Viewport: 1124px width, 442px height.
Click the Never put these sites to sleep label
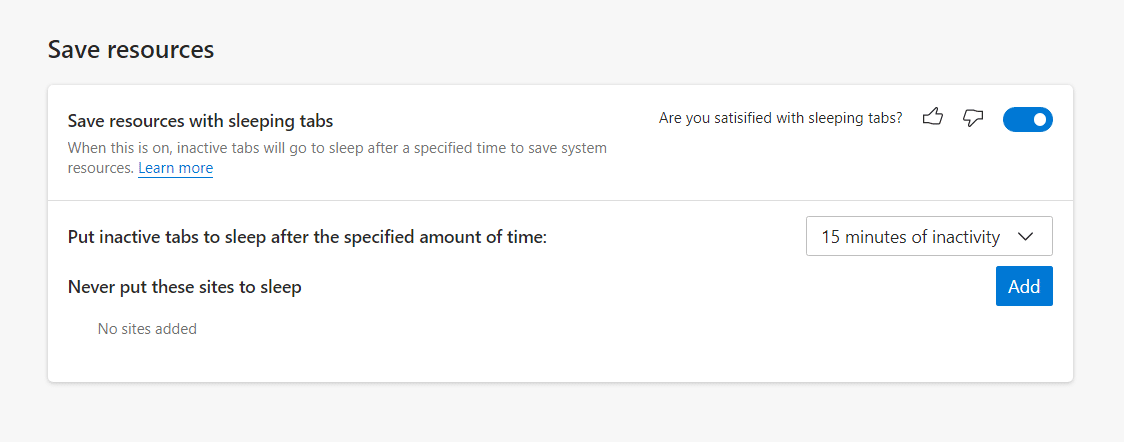point(185,287)
